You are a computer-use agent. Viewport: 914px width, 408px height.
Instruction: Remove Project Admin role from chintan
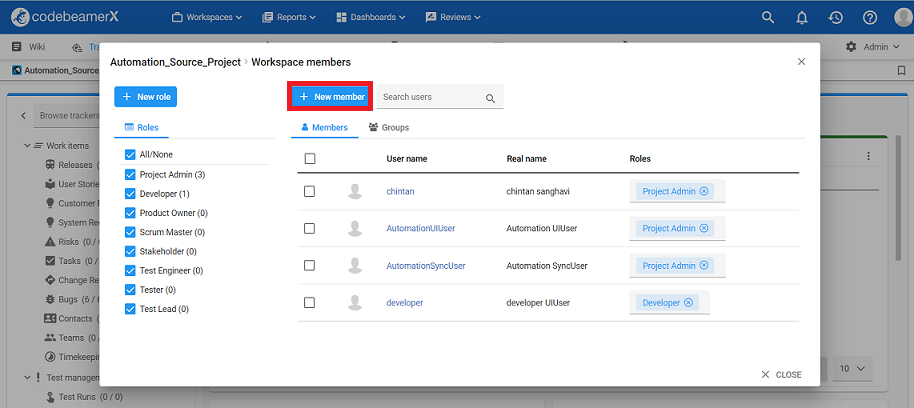(703, 191)
